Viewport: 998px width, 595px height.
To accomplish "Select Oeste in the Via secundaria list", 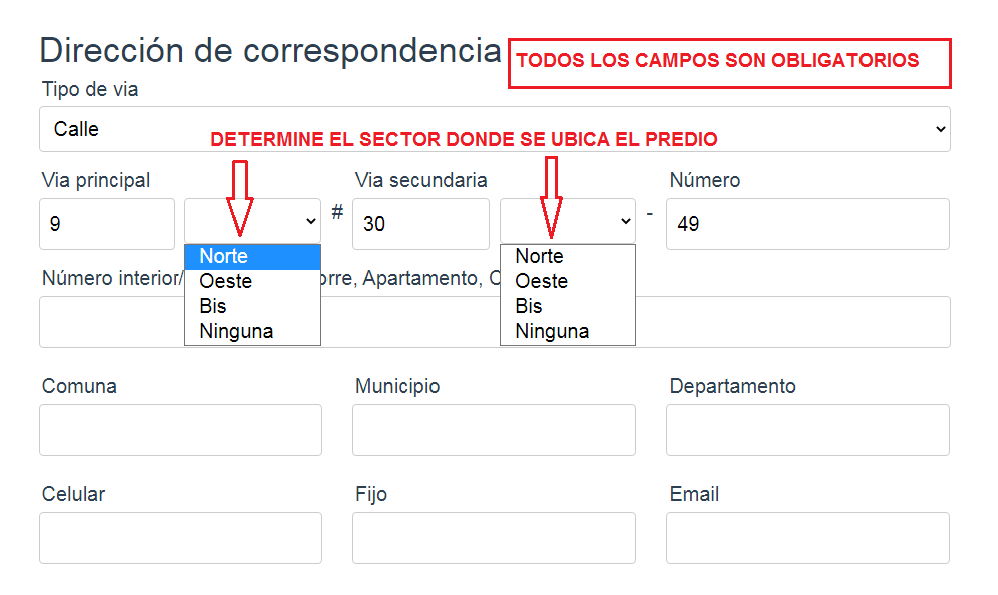I will [x=567, y=282].
